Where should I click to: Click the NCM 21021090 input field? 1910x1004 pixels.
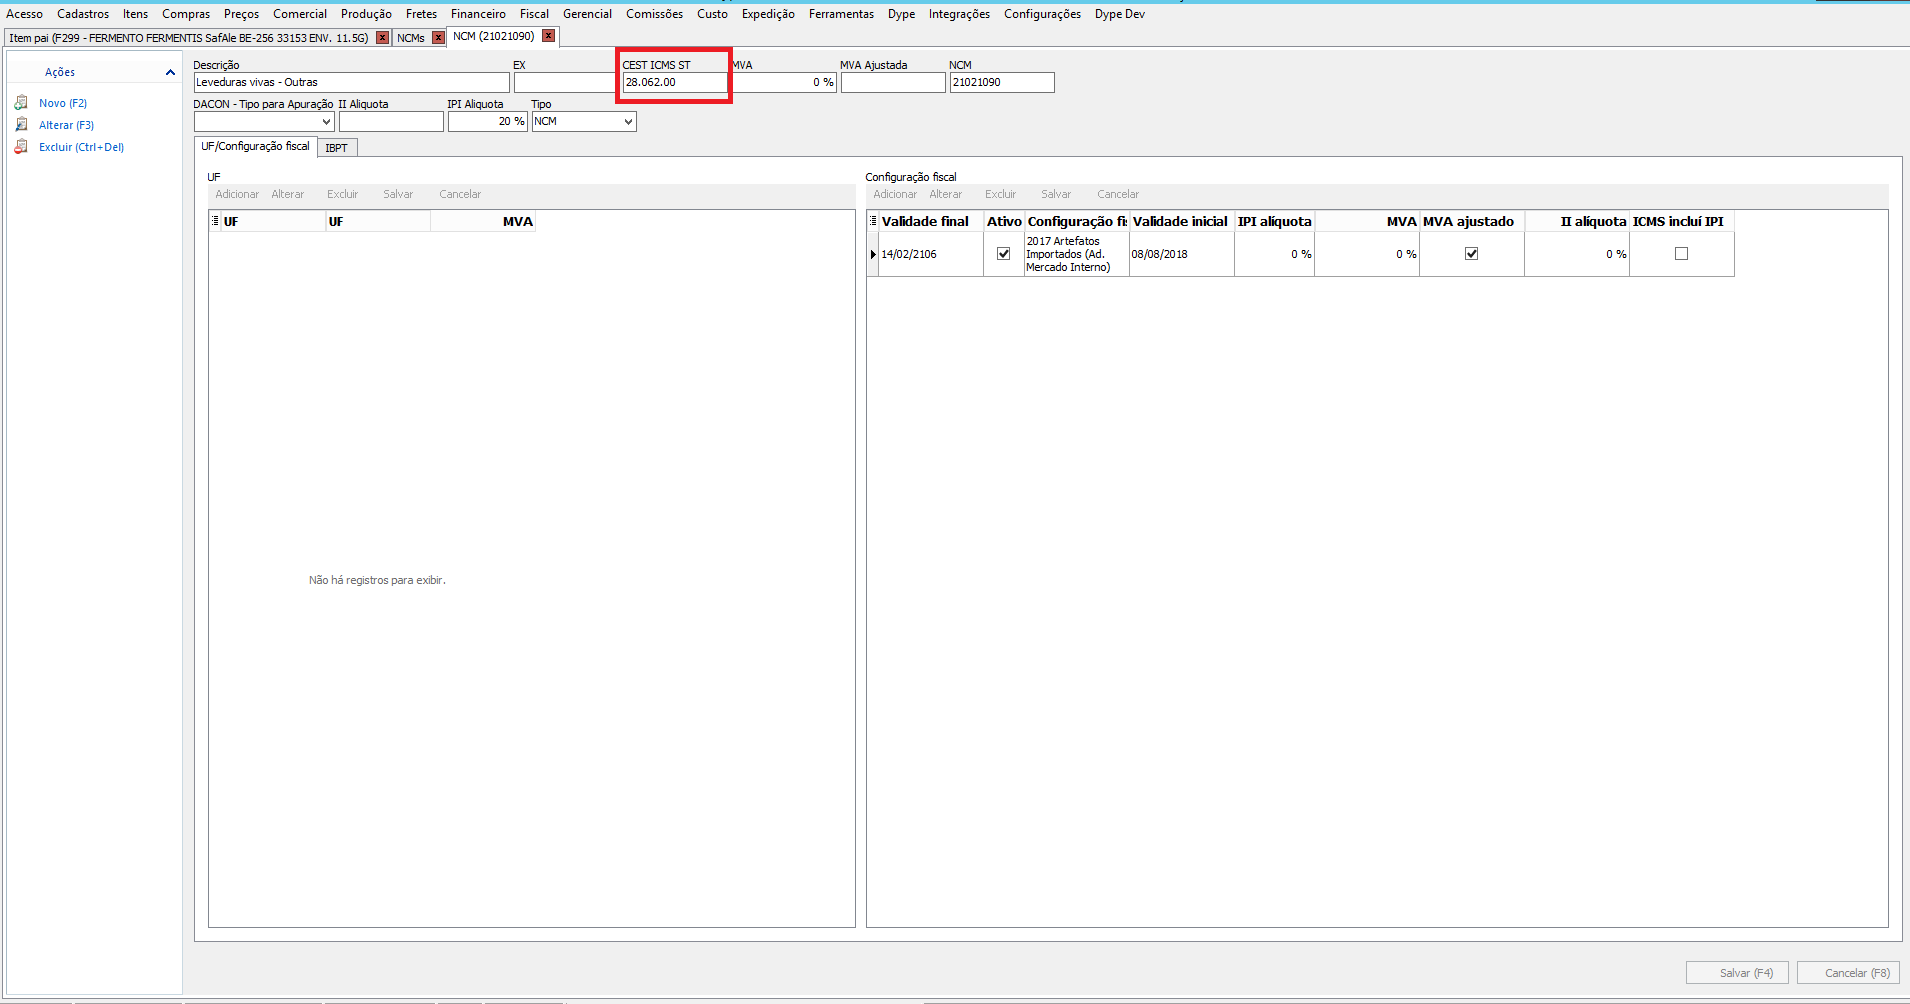click(1002, 82)
